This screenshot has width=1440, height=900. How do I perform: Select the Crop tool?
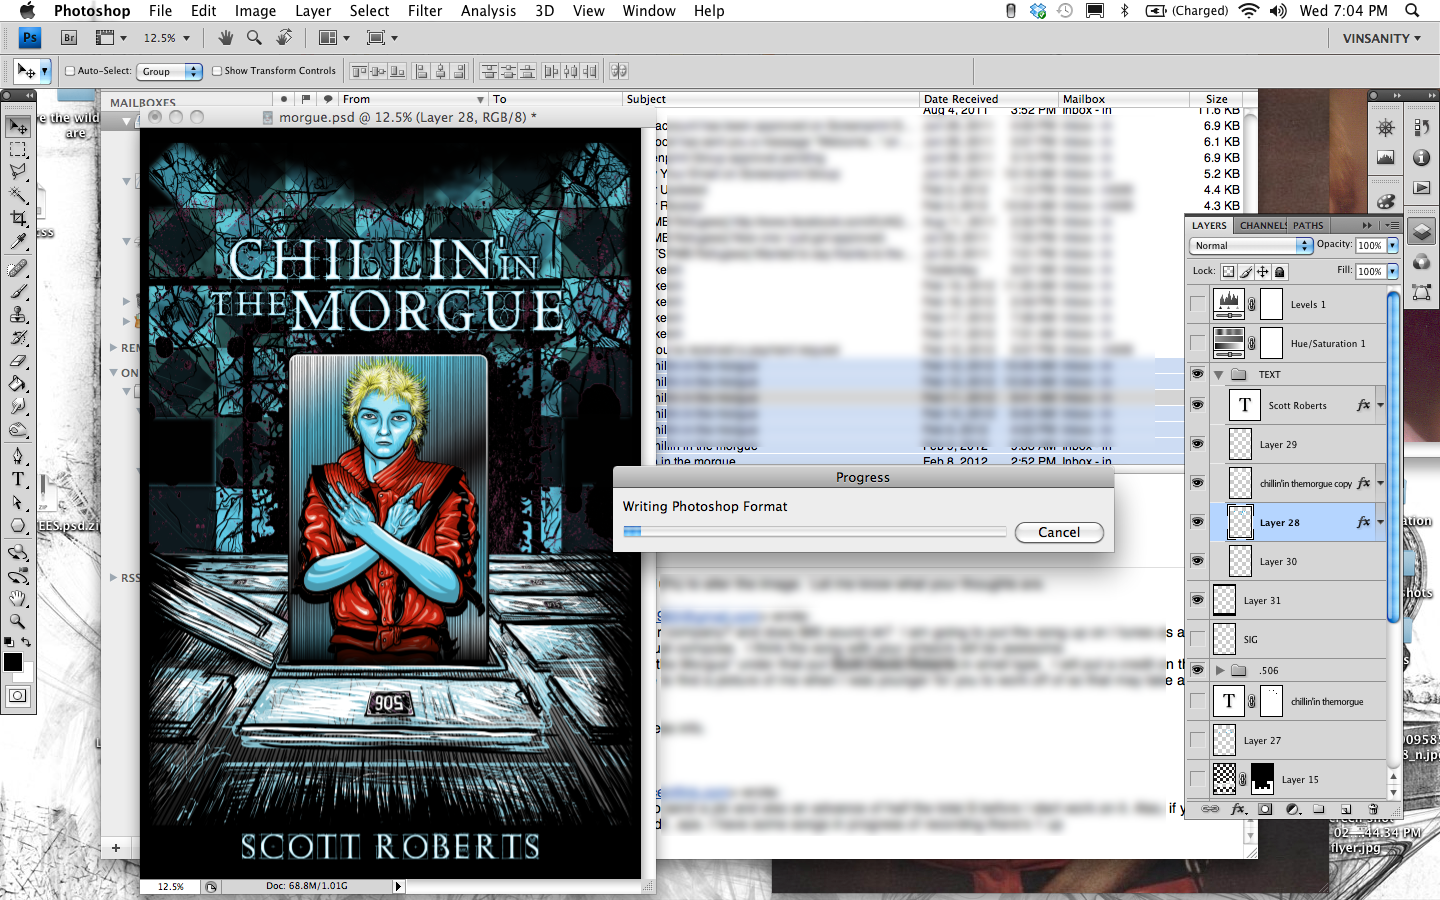(18, 218)
